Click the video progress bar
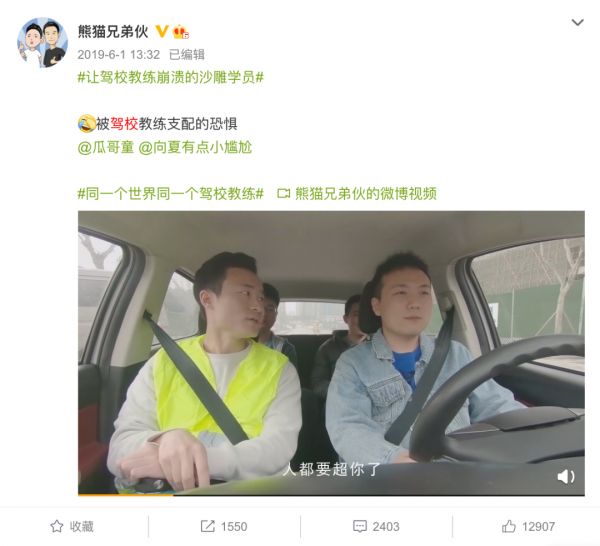The width and height of the screenshot is (600, 546). tap(331, 495)
